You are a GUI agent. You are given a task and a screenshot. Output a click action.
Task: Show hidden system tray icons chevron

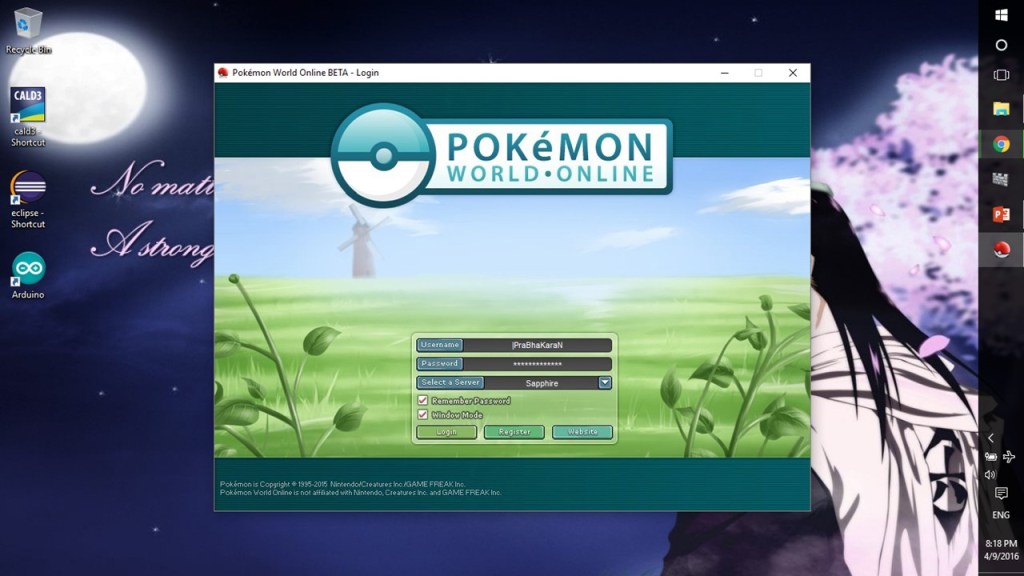coord(991,438)
